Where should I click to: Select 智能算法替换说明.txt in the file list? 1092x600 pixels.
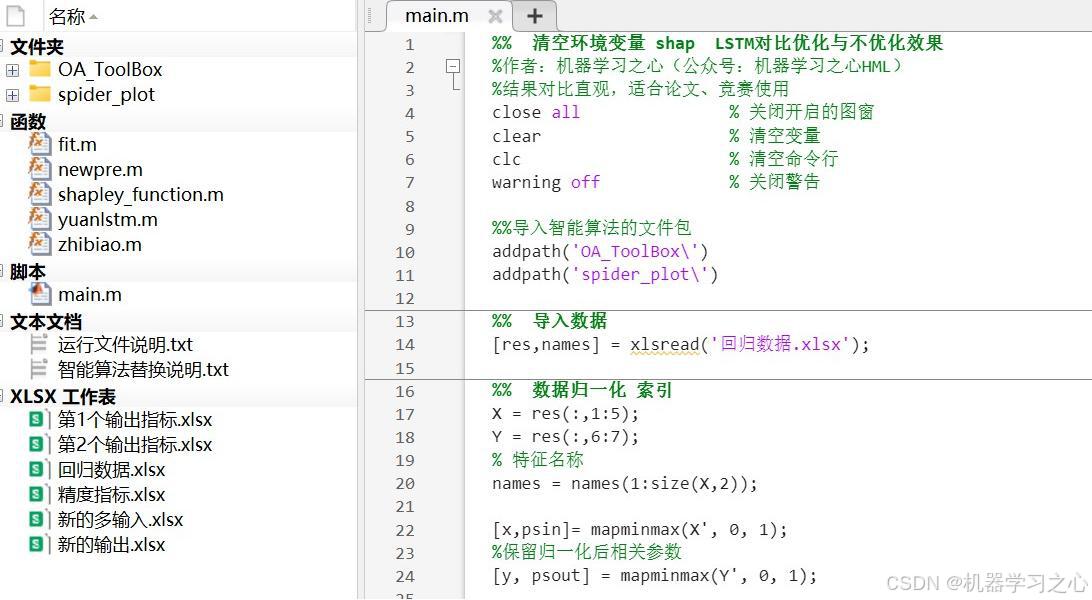pyautogui.click(x=143, y=370)
